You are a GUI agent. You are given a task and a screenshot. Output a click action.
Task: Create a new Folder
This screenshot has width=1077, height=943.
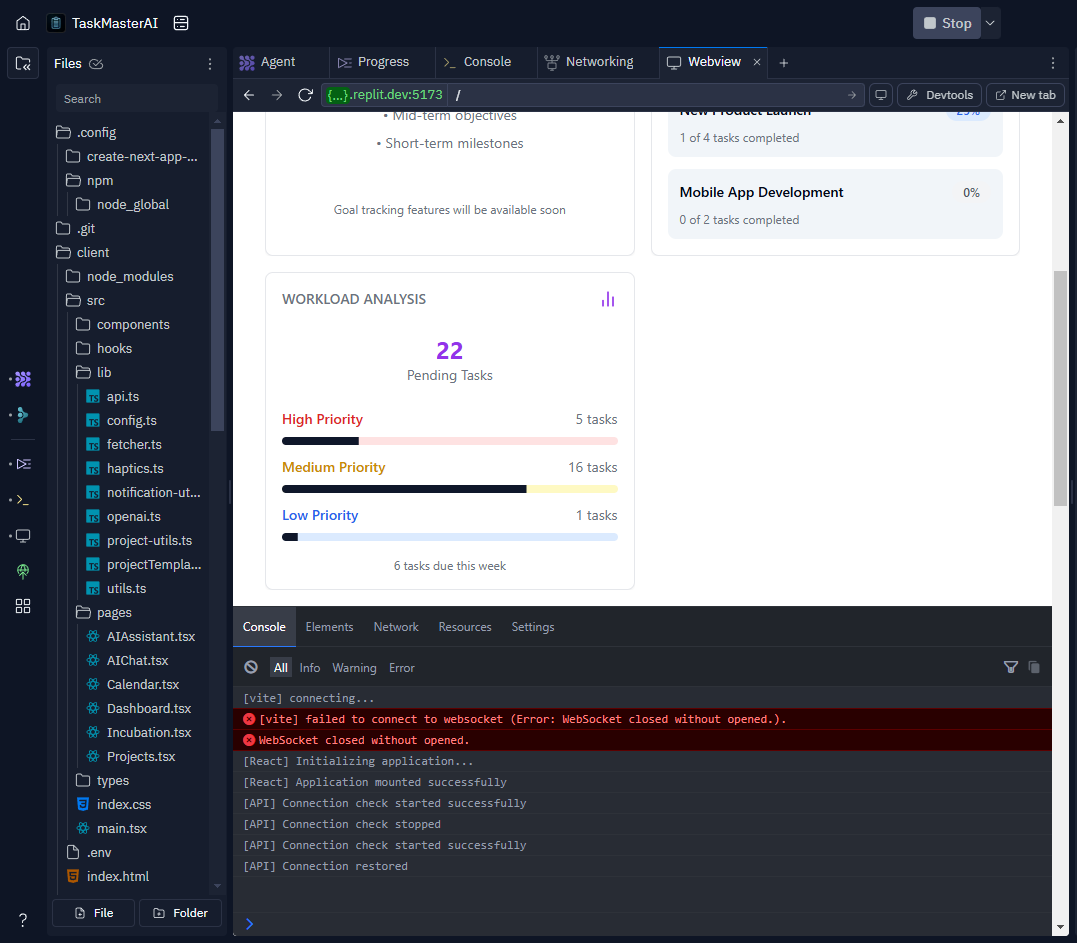tap(181, 913)
